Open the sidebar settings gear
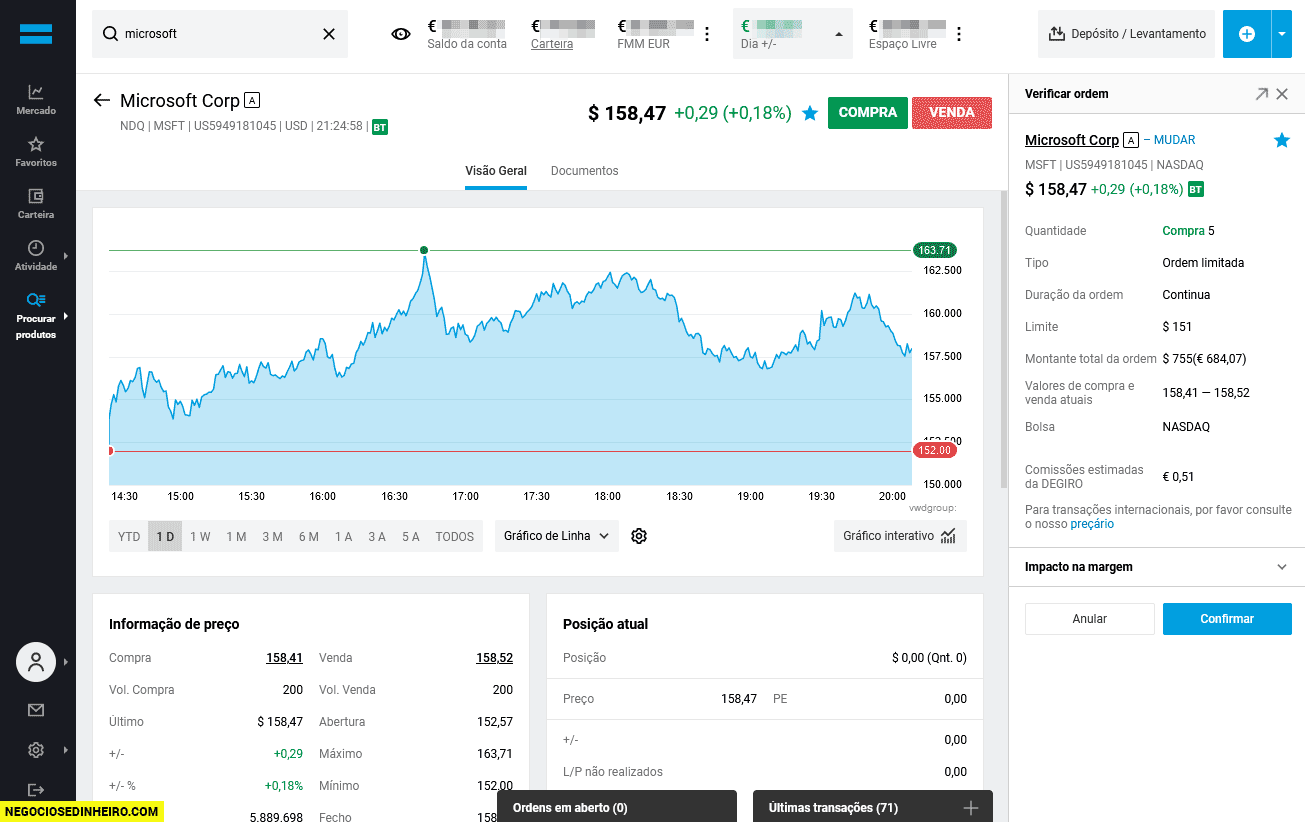Image resolution: width=1305 pixels, height=822 pixels. tap(36, 750)
